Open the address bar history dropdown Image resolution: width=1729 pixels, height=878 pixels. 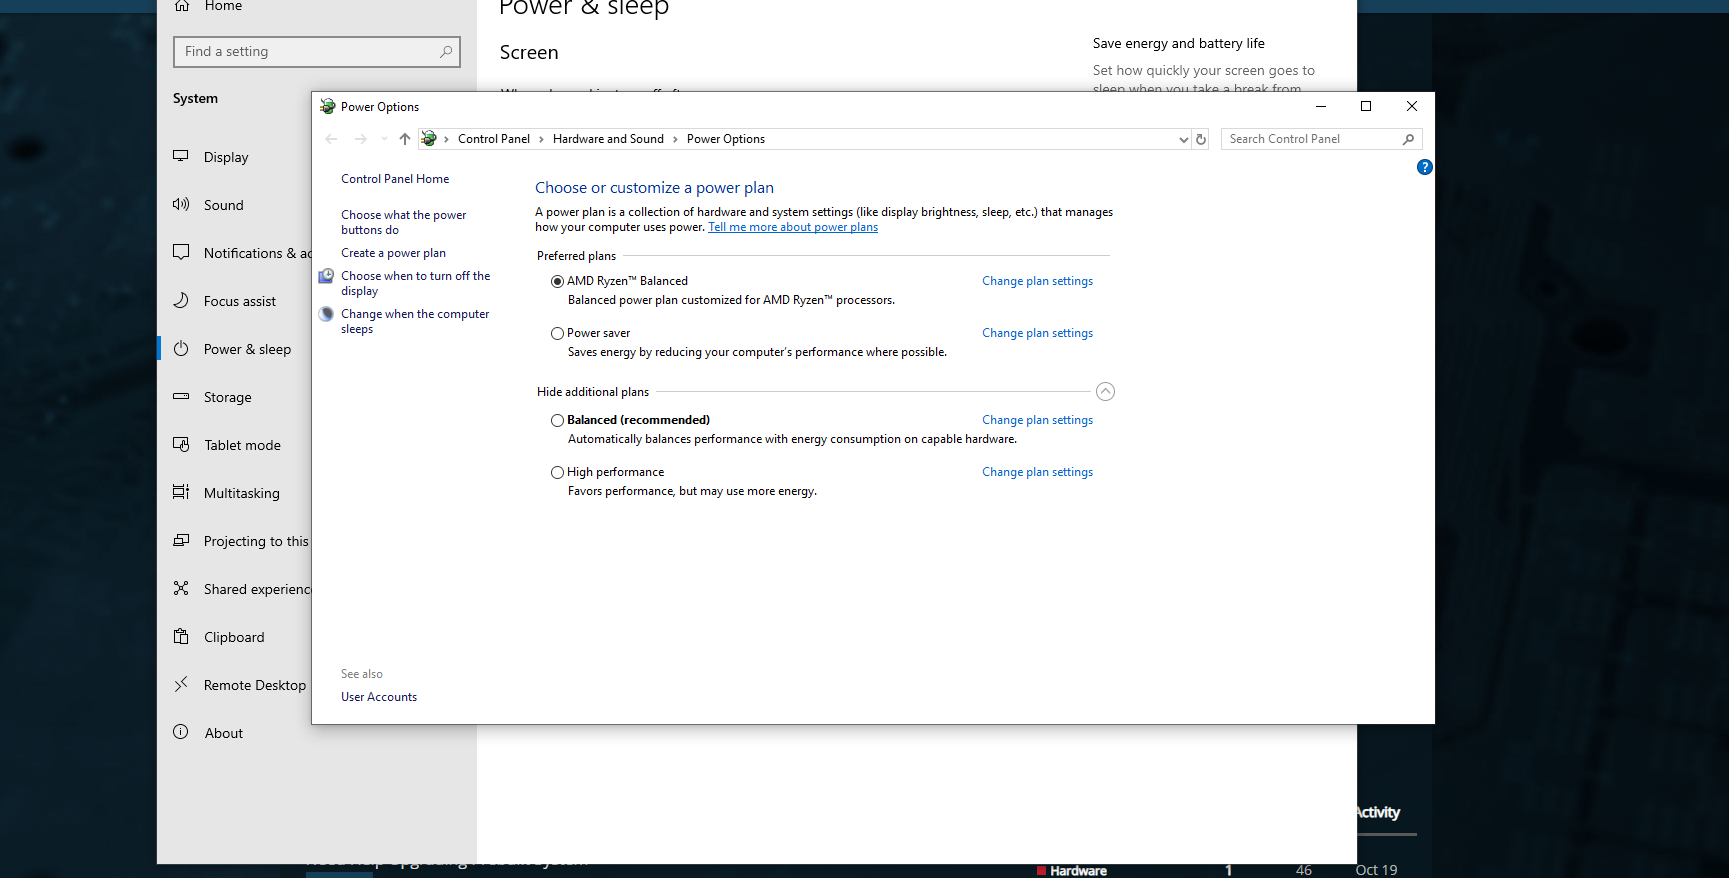tap(1184, 139)
